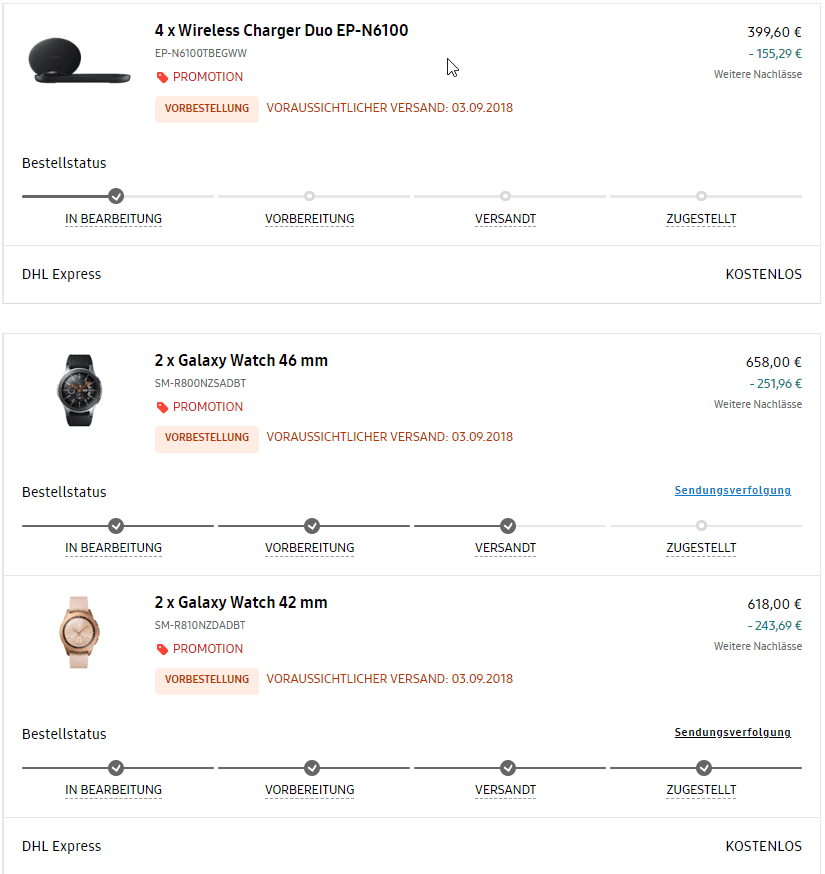Click the red promotion tag icon for Wireless Charger
The height and width of the screenshot is (874, 825).
162,77
